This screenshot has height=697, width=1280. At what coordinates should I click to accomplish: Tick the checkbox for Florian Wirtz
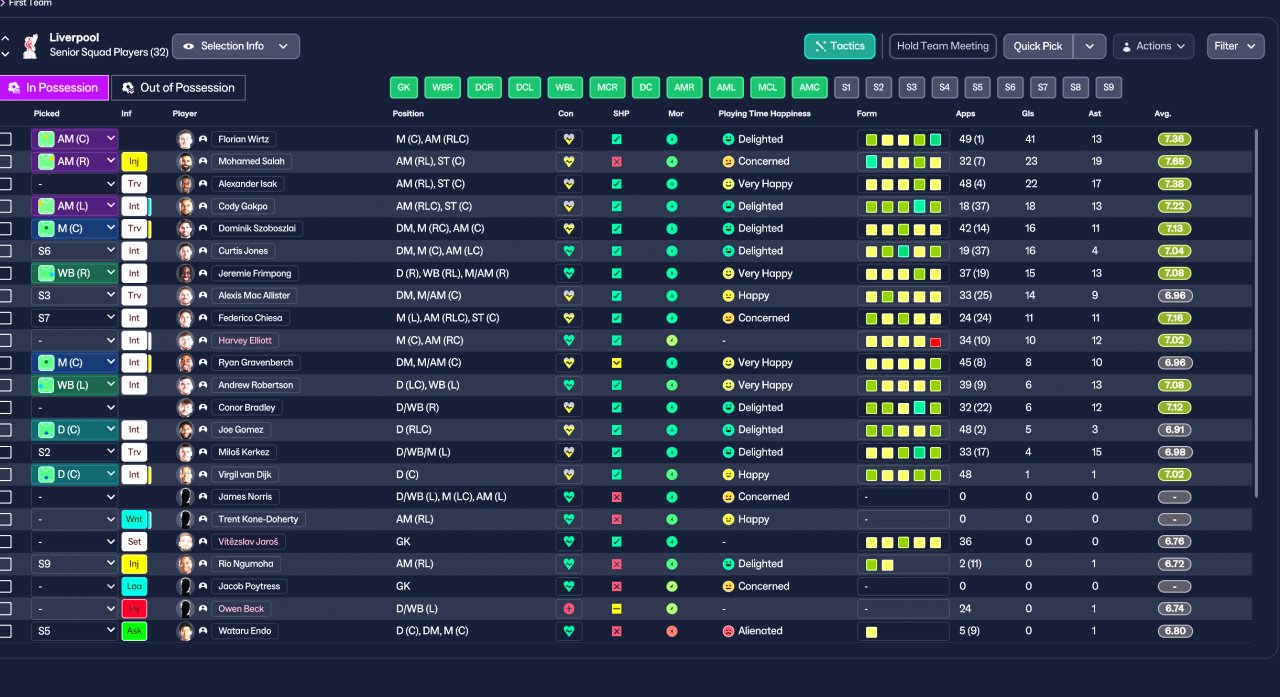click(x=6, y=139)
